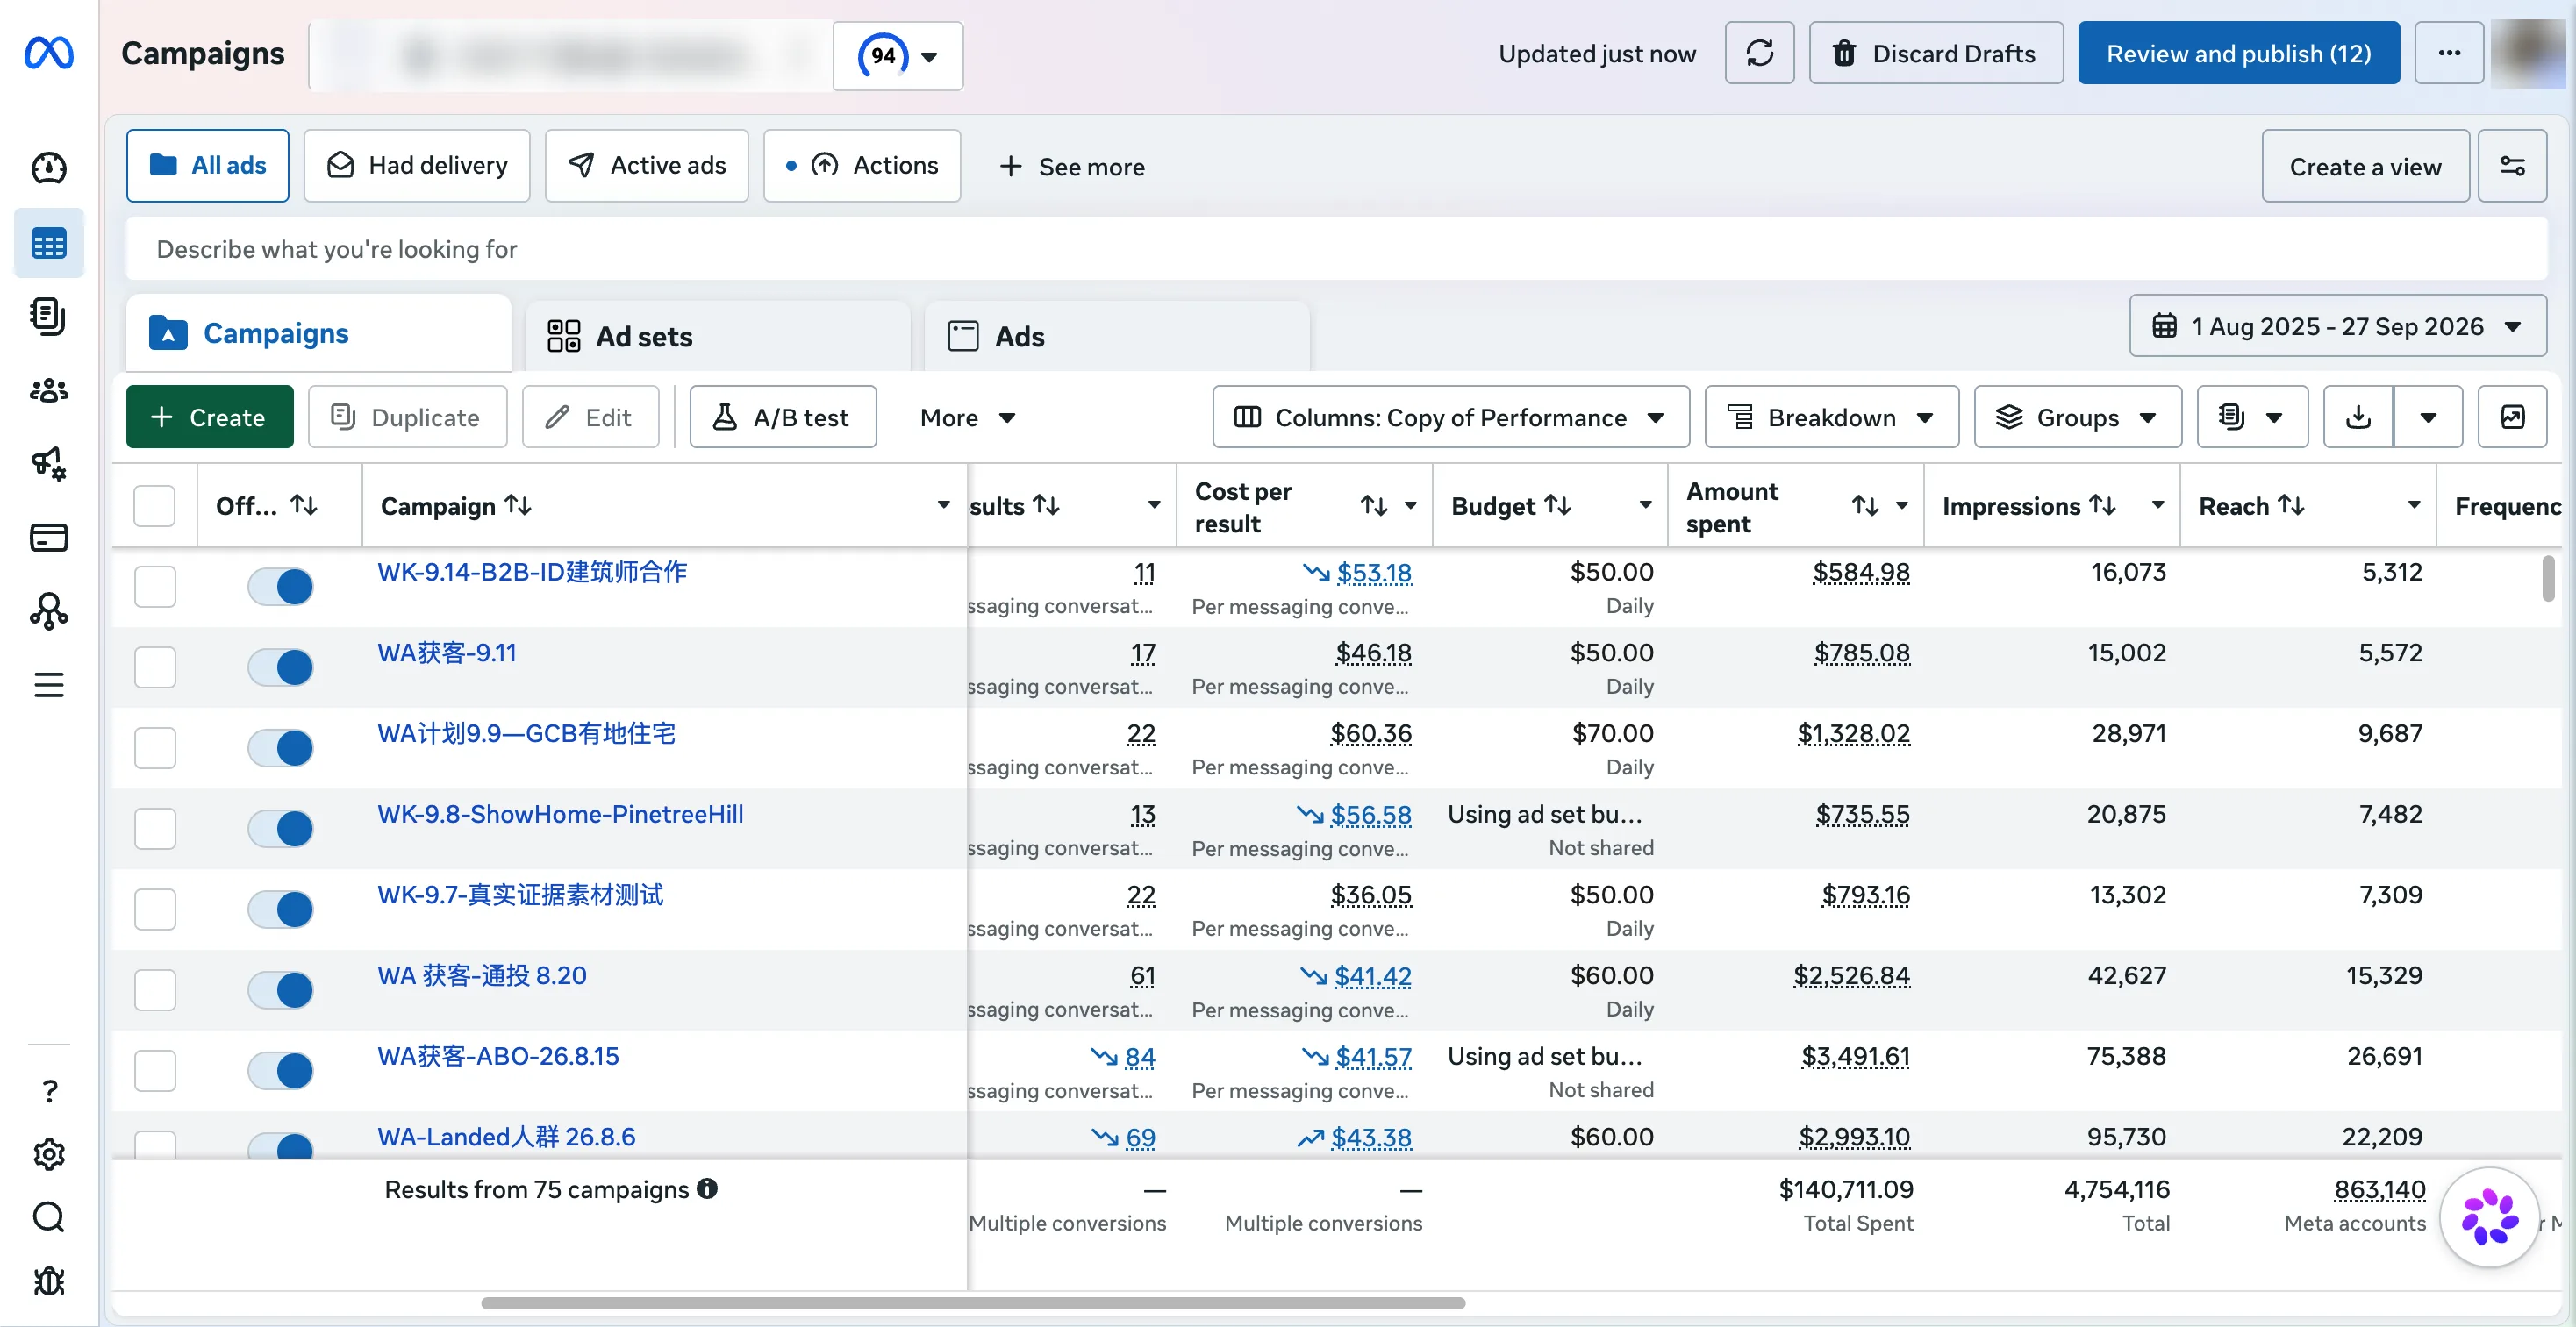Click the Discard Drafts button
Viewport: 2576px width, 1327px height.
point(1936,53)
